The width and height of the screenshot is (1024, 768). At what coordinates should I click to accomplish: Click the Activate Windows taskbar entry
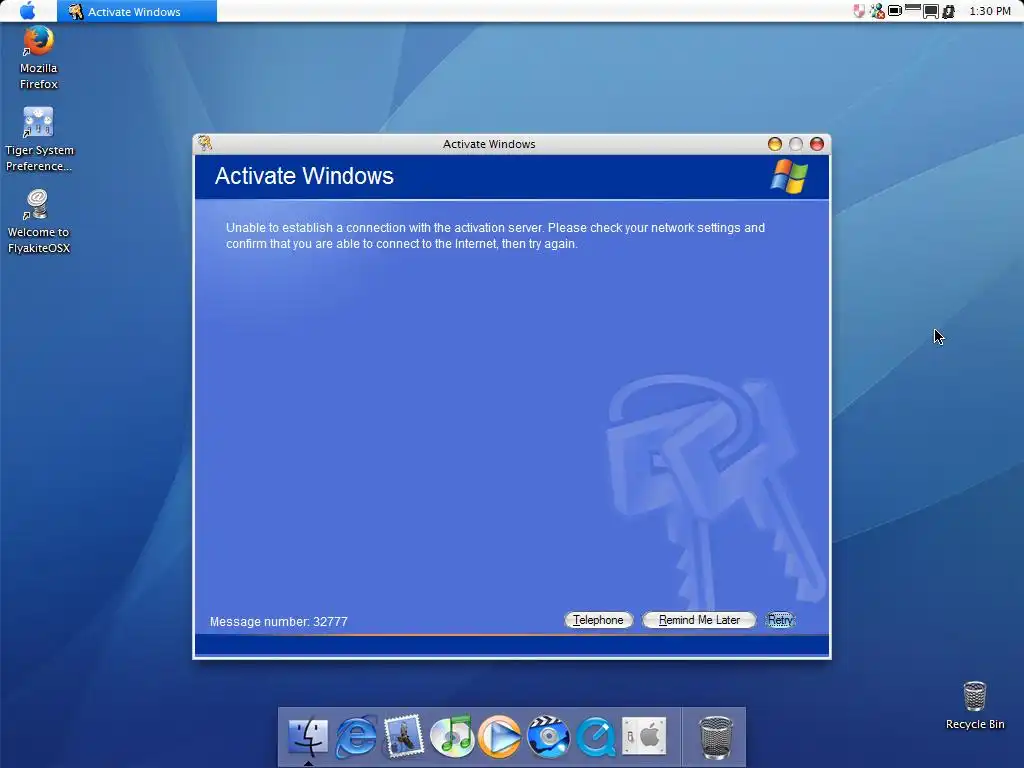pos(136,11)
